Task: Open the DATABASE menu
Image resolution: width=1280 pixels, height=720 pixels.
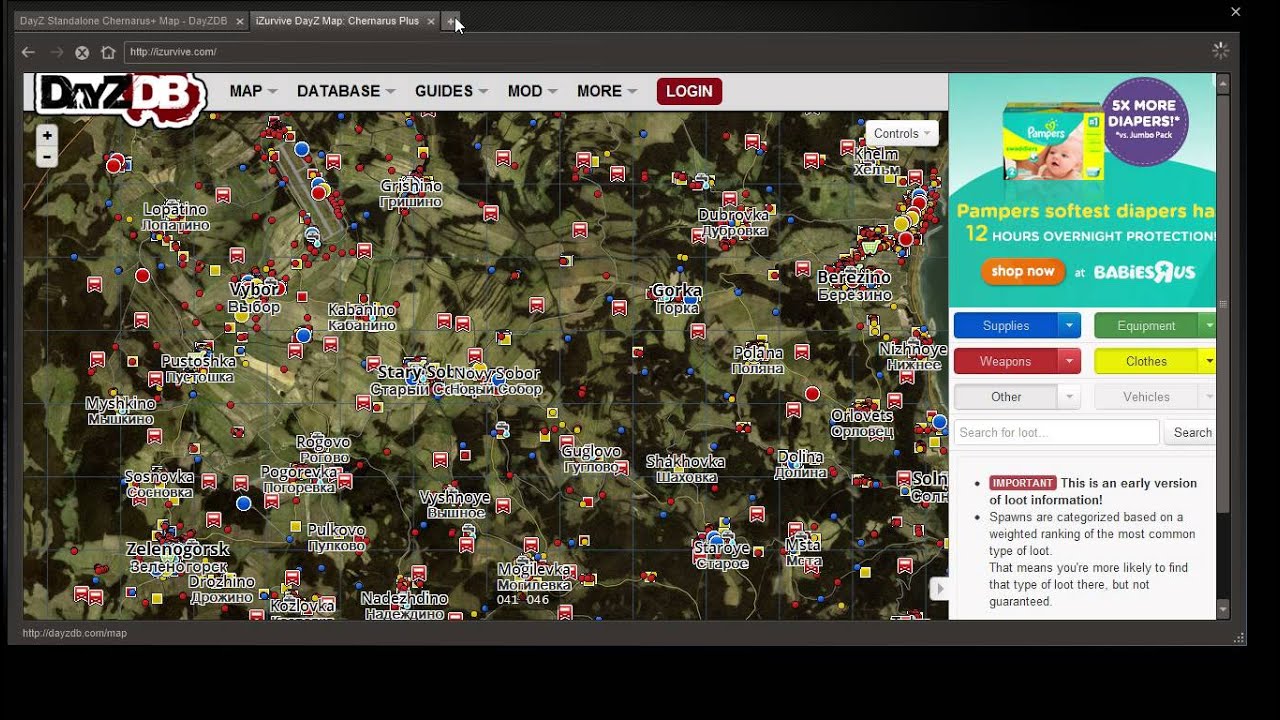Action: [346, 91]
